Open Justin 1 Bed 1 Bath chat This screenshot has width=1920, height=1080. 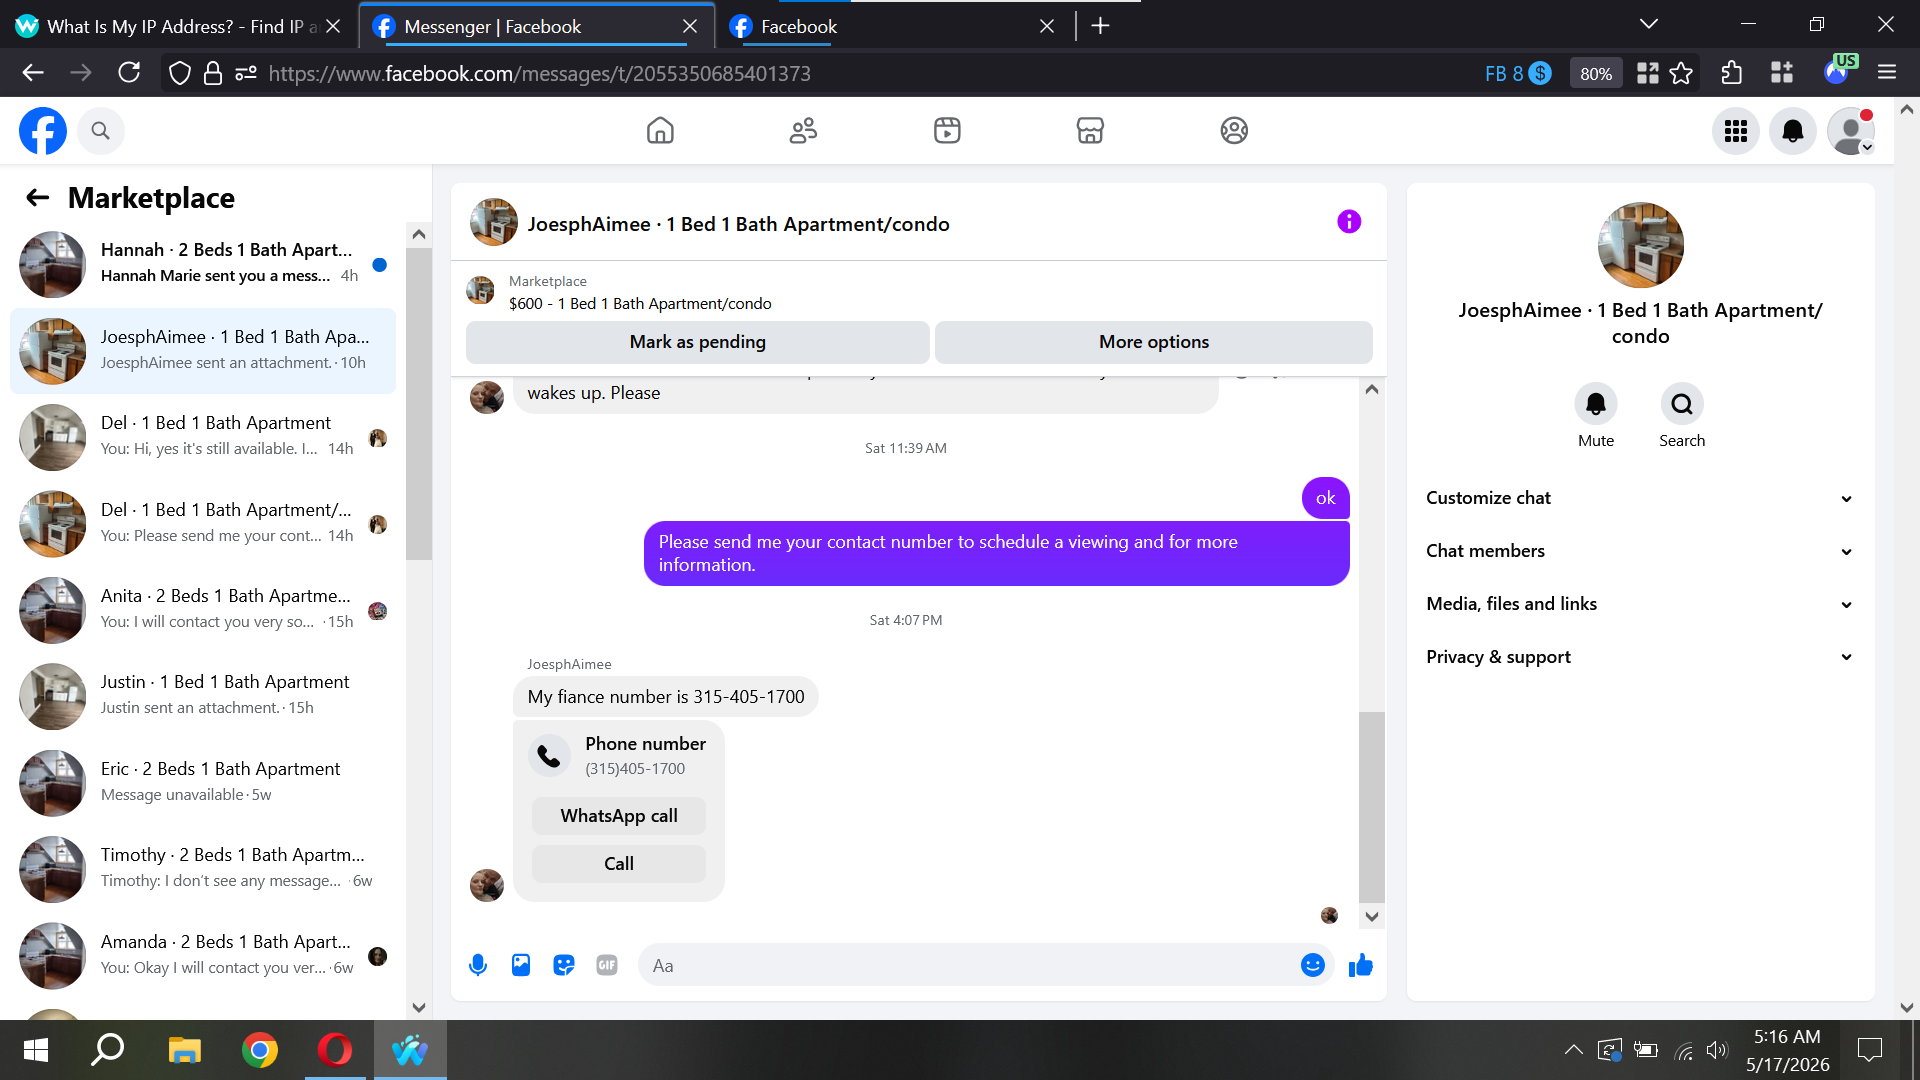click(x=203, y=696)
